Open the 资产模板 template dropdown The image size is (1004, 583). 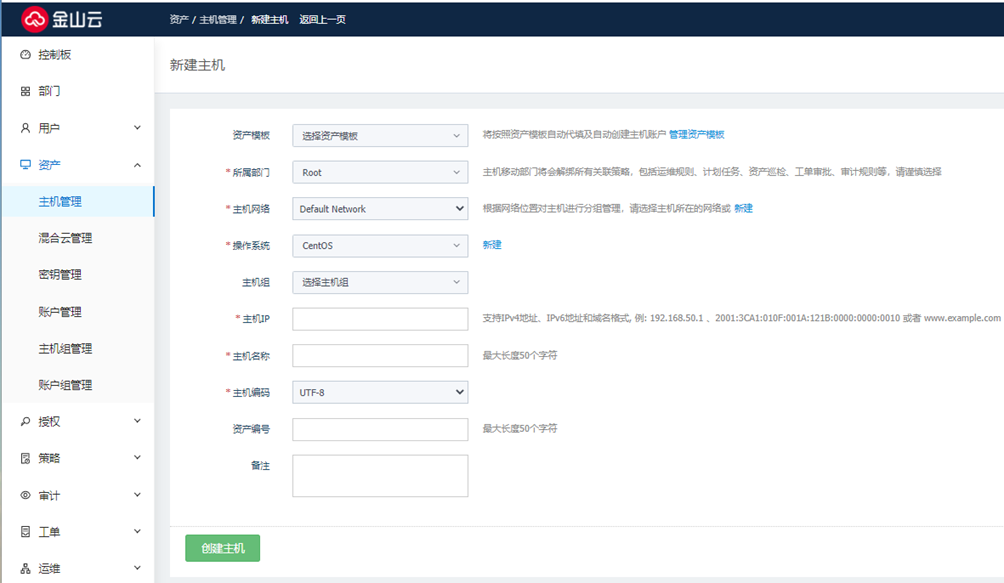click(x=380, y=136)
